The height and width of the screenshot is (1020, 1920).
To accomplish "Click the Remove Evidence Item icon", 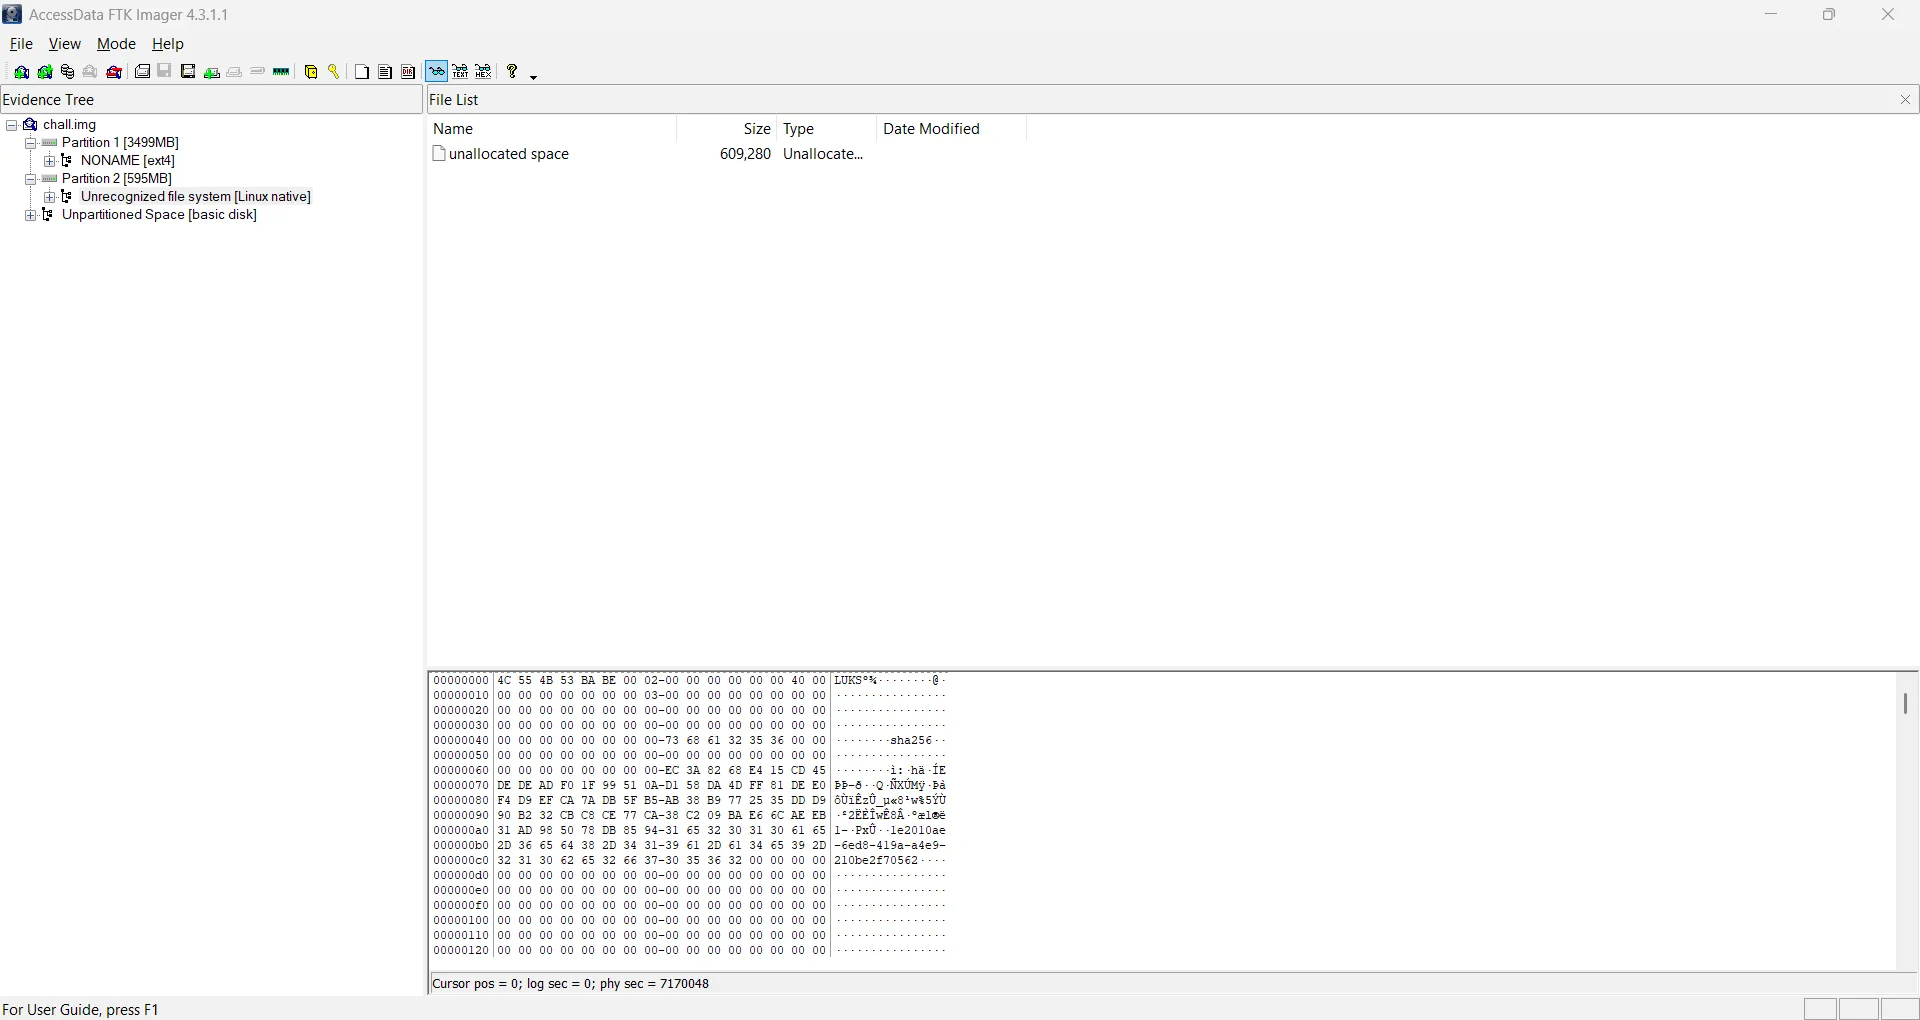I will (x=91, y=72).
